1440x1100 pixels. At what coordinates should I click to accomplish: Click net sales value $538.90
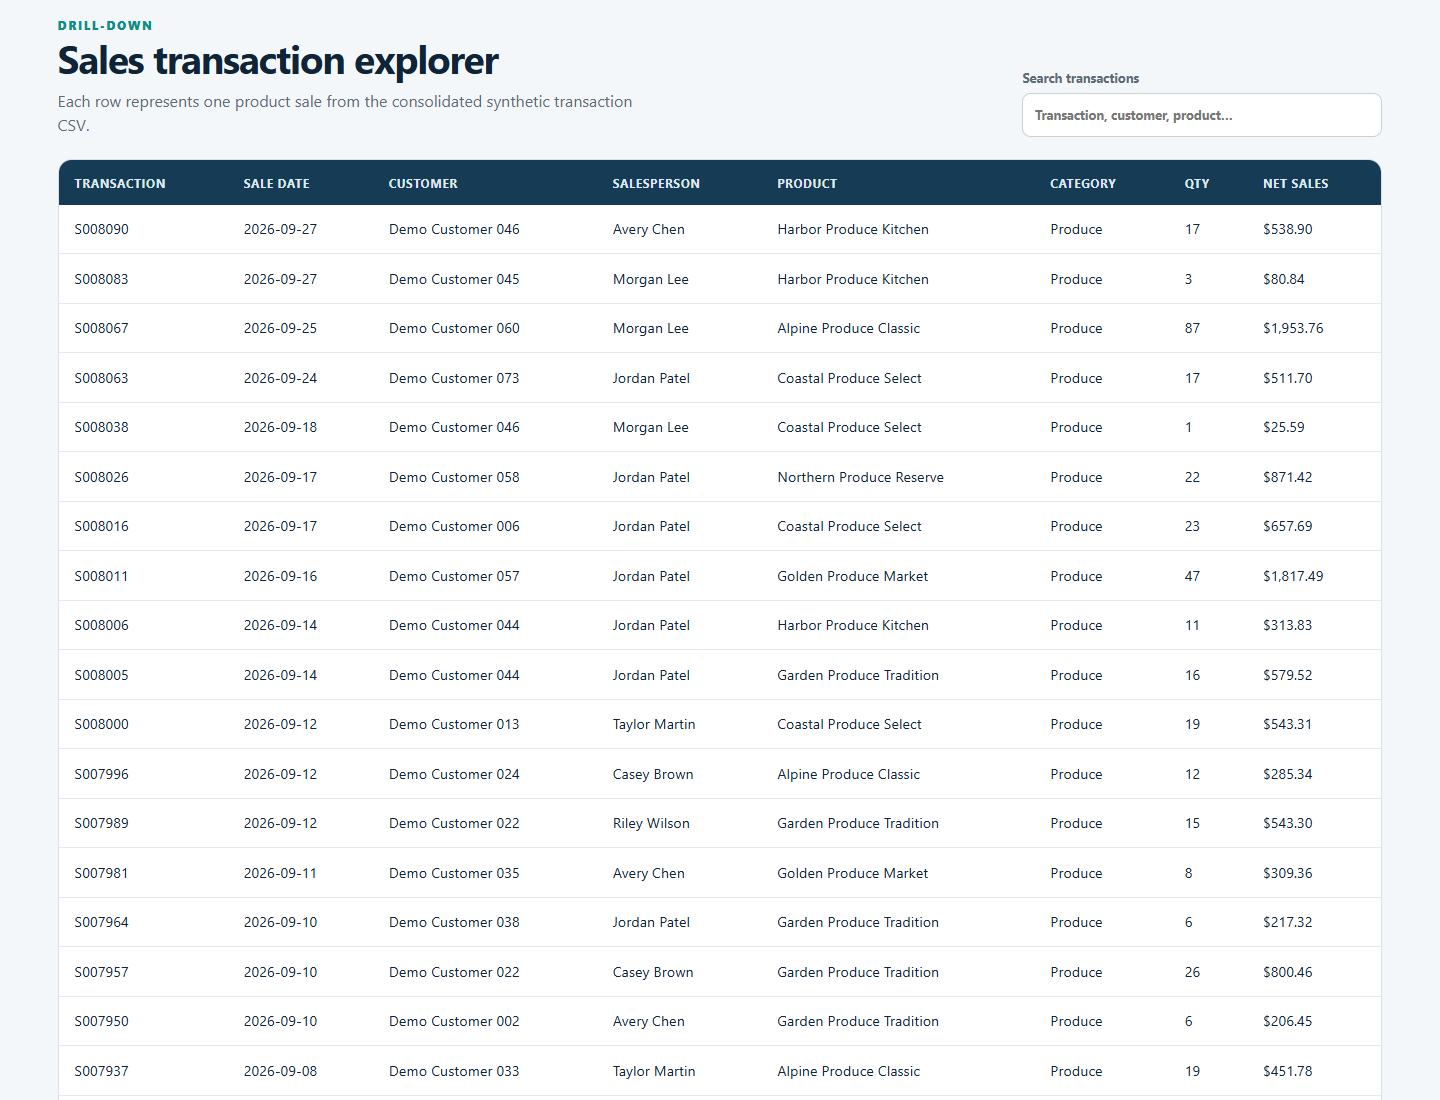[1288, 229]
